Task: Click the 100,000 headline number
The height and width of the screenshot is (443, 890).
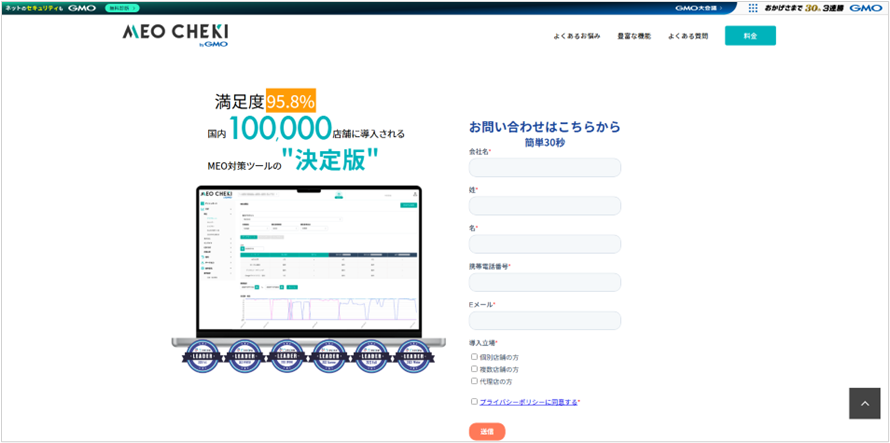Action: click(x=280, y=128)
